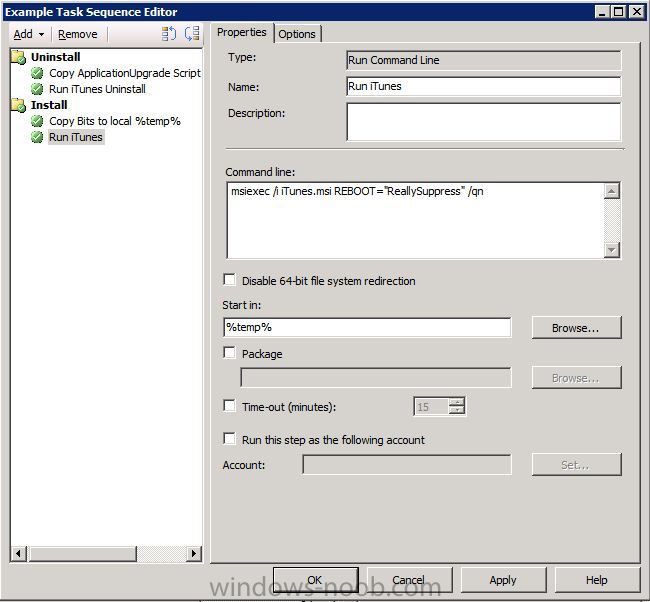
Task: Minimize the Task Sequence Editor window
Action: coord(602,12)
